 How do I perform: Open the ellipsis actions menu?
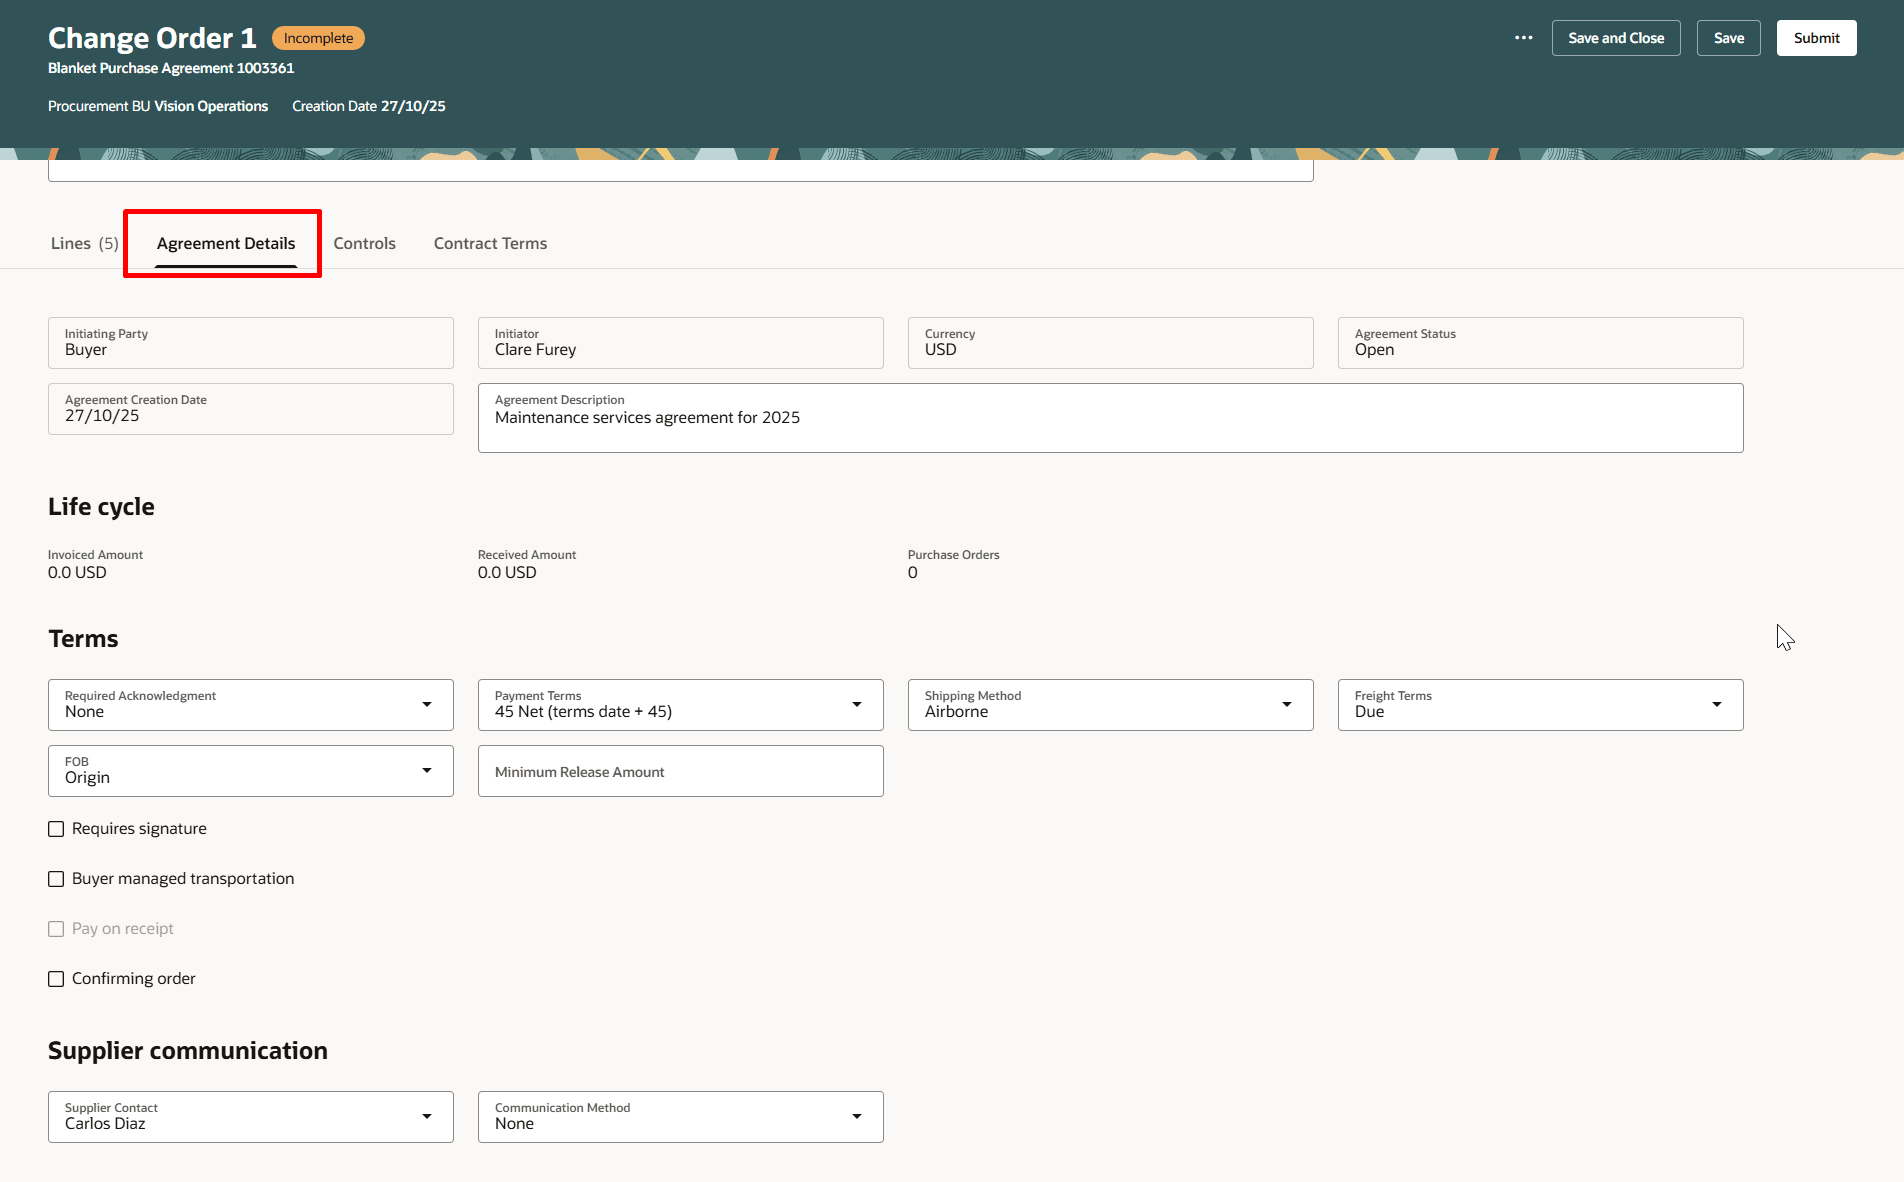click(x=1523, y=37)
